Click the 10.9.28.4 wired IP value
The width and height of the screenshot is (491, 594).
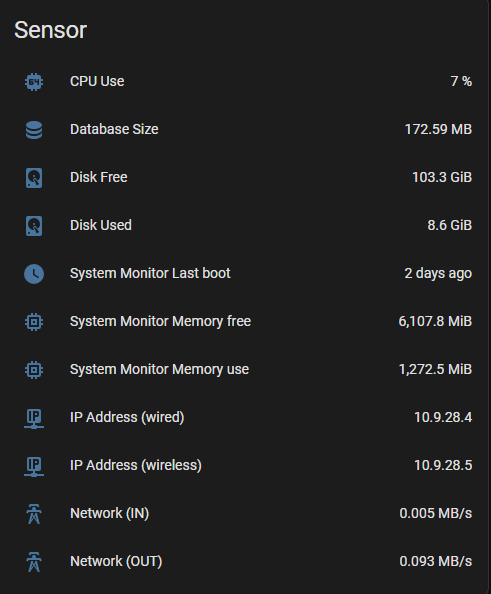coord(443,417)
